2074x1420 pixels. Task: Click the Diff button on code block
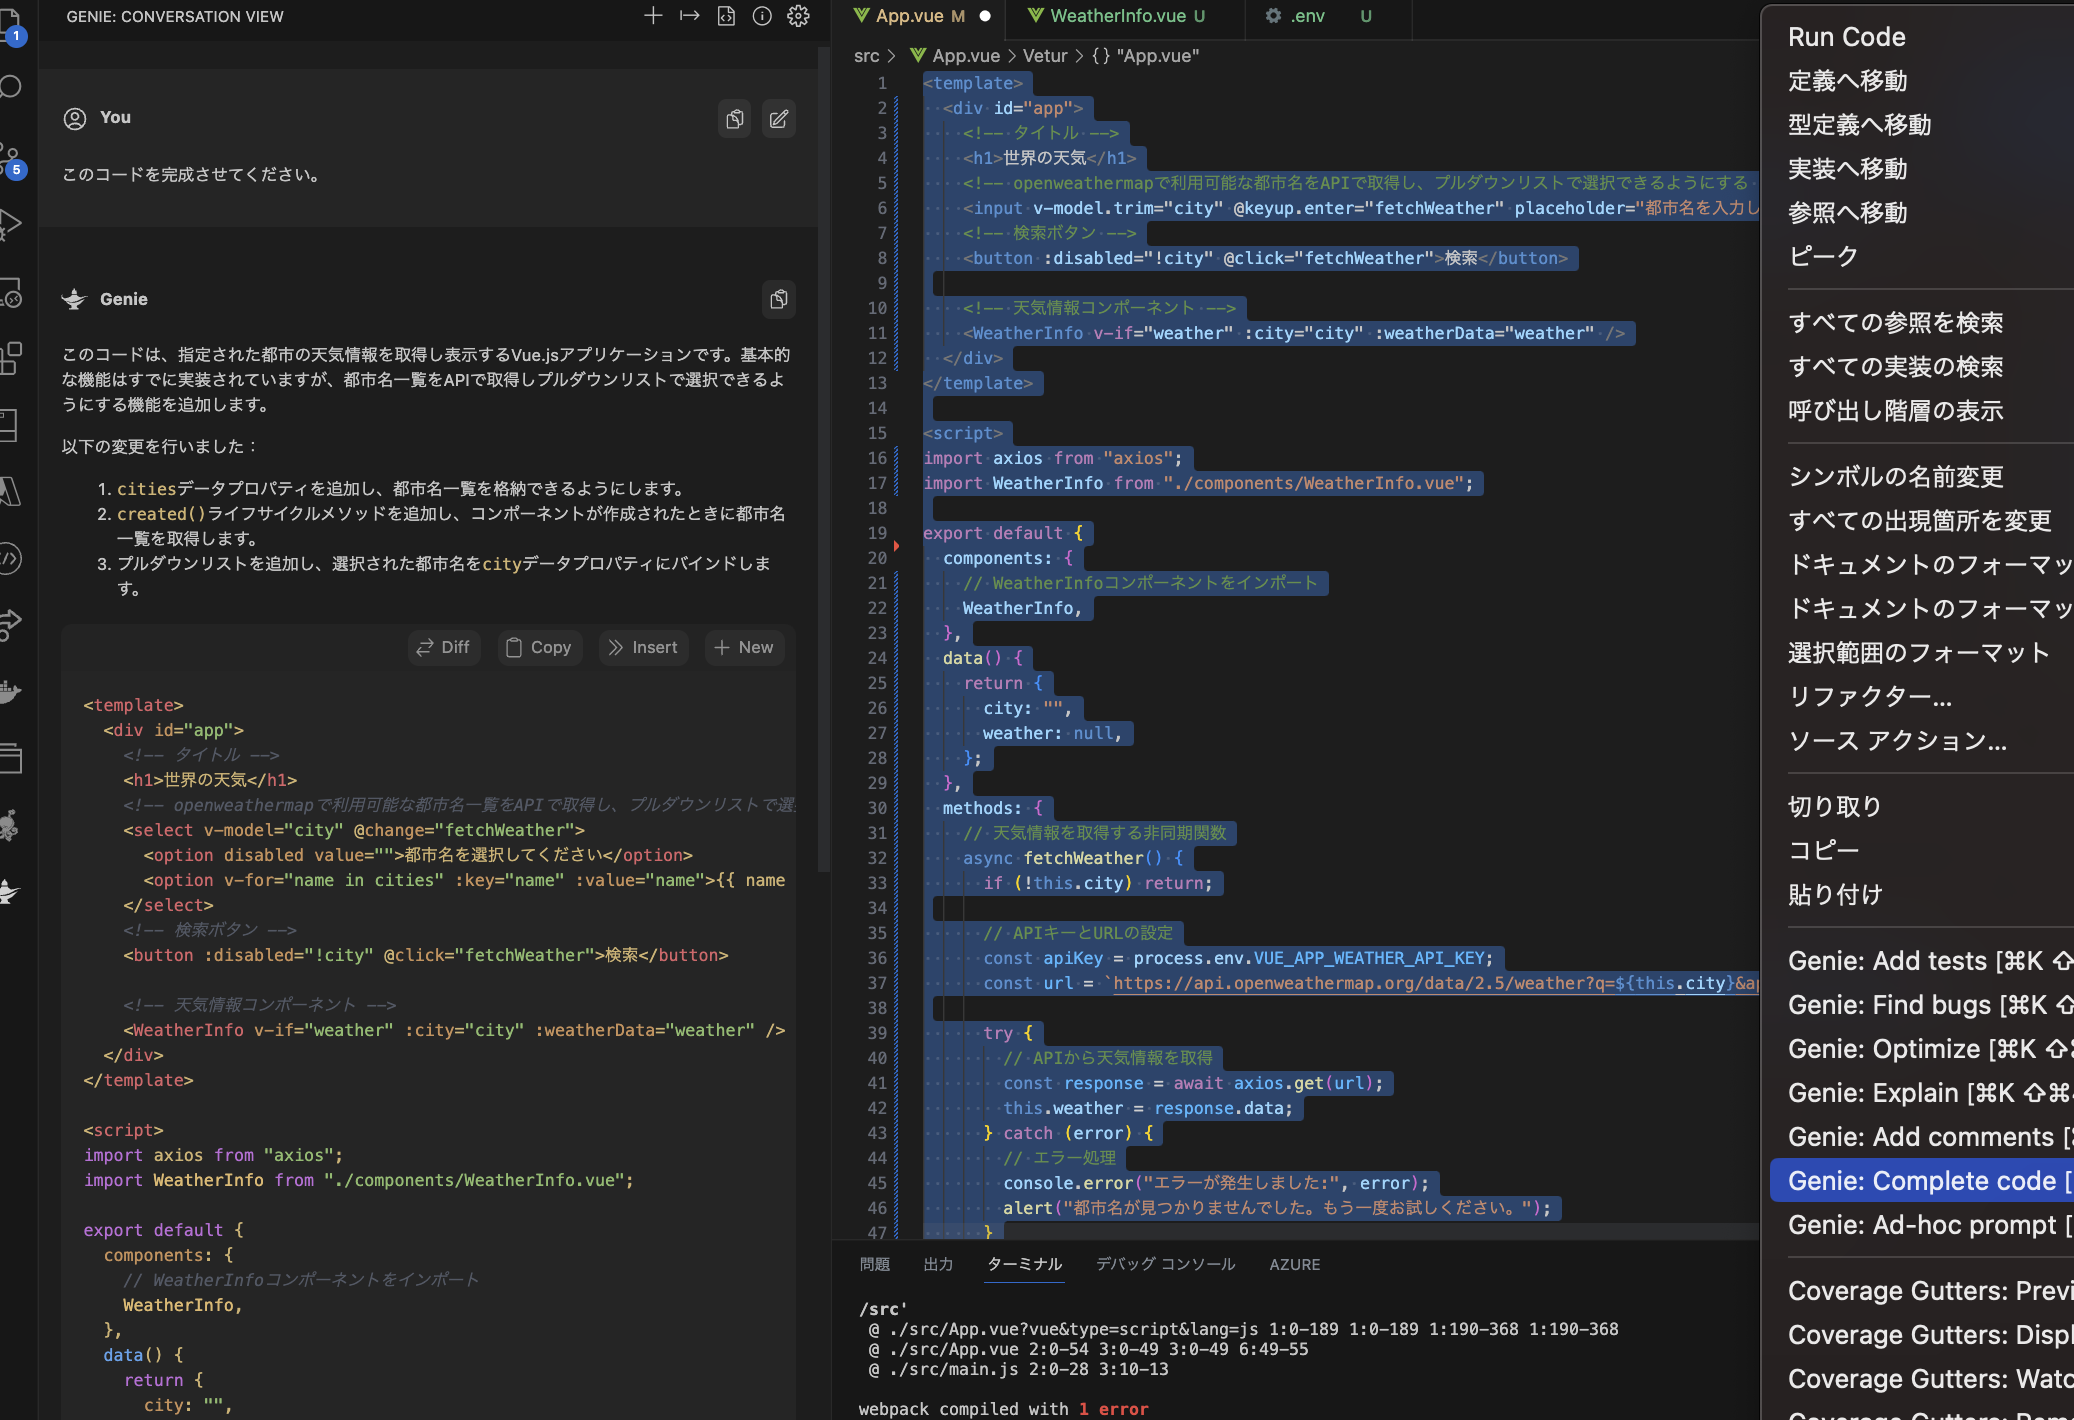444,647
